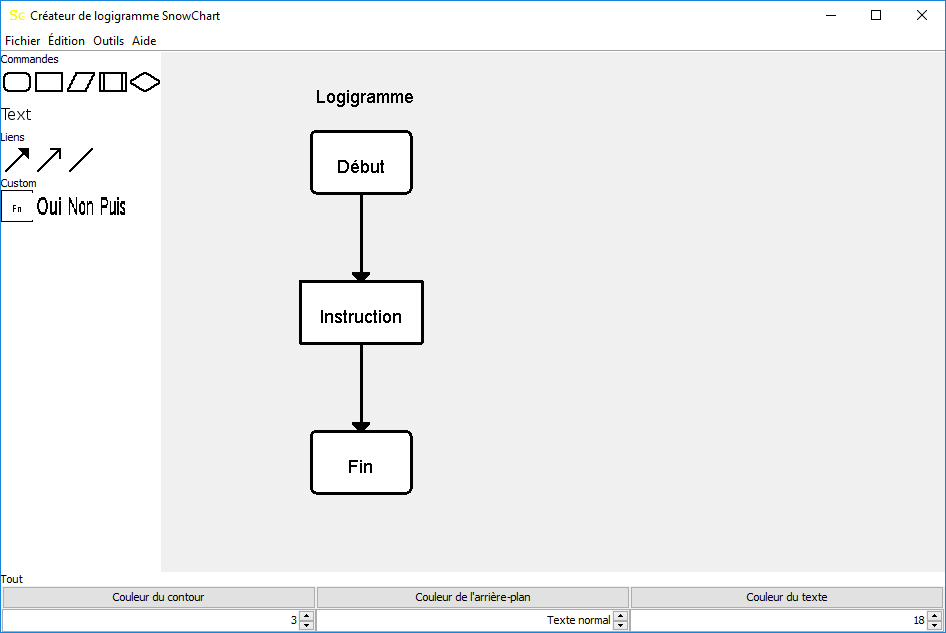Viewport: 946px width, 633px height.
Task: Increase the outline thickness value
Action: pos(307,615)
